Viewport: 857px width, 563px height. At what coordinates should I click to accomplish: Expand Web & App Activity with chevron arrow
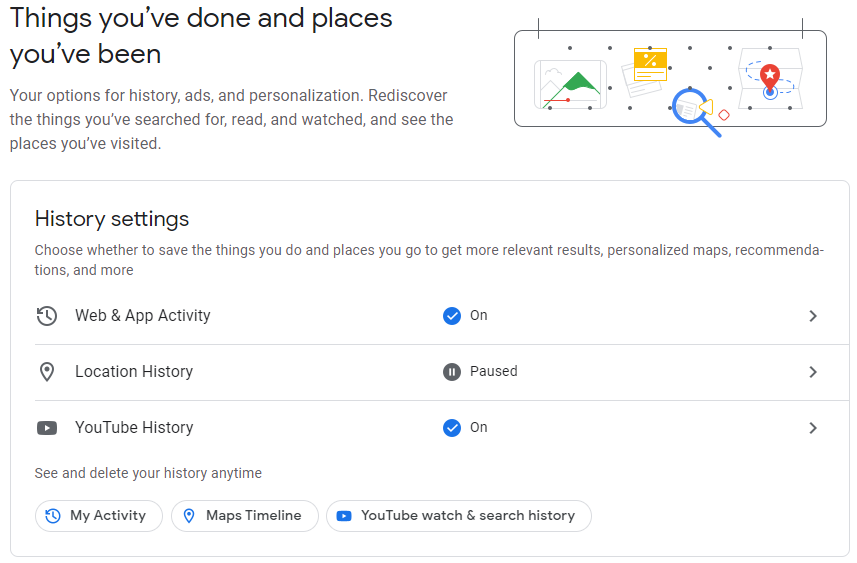tap(813, 316)
